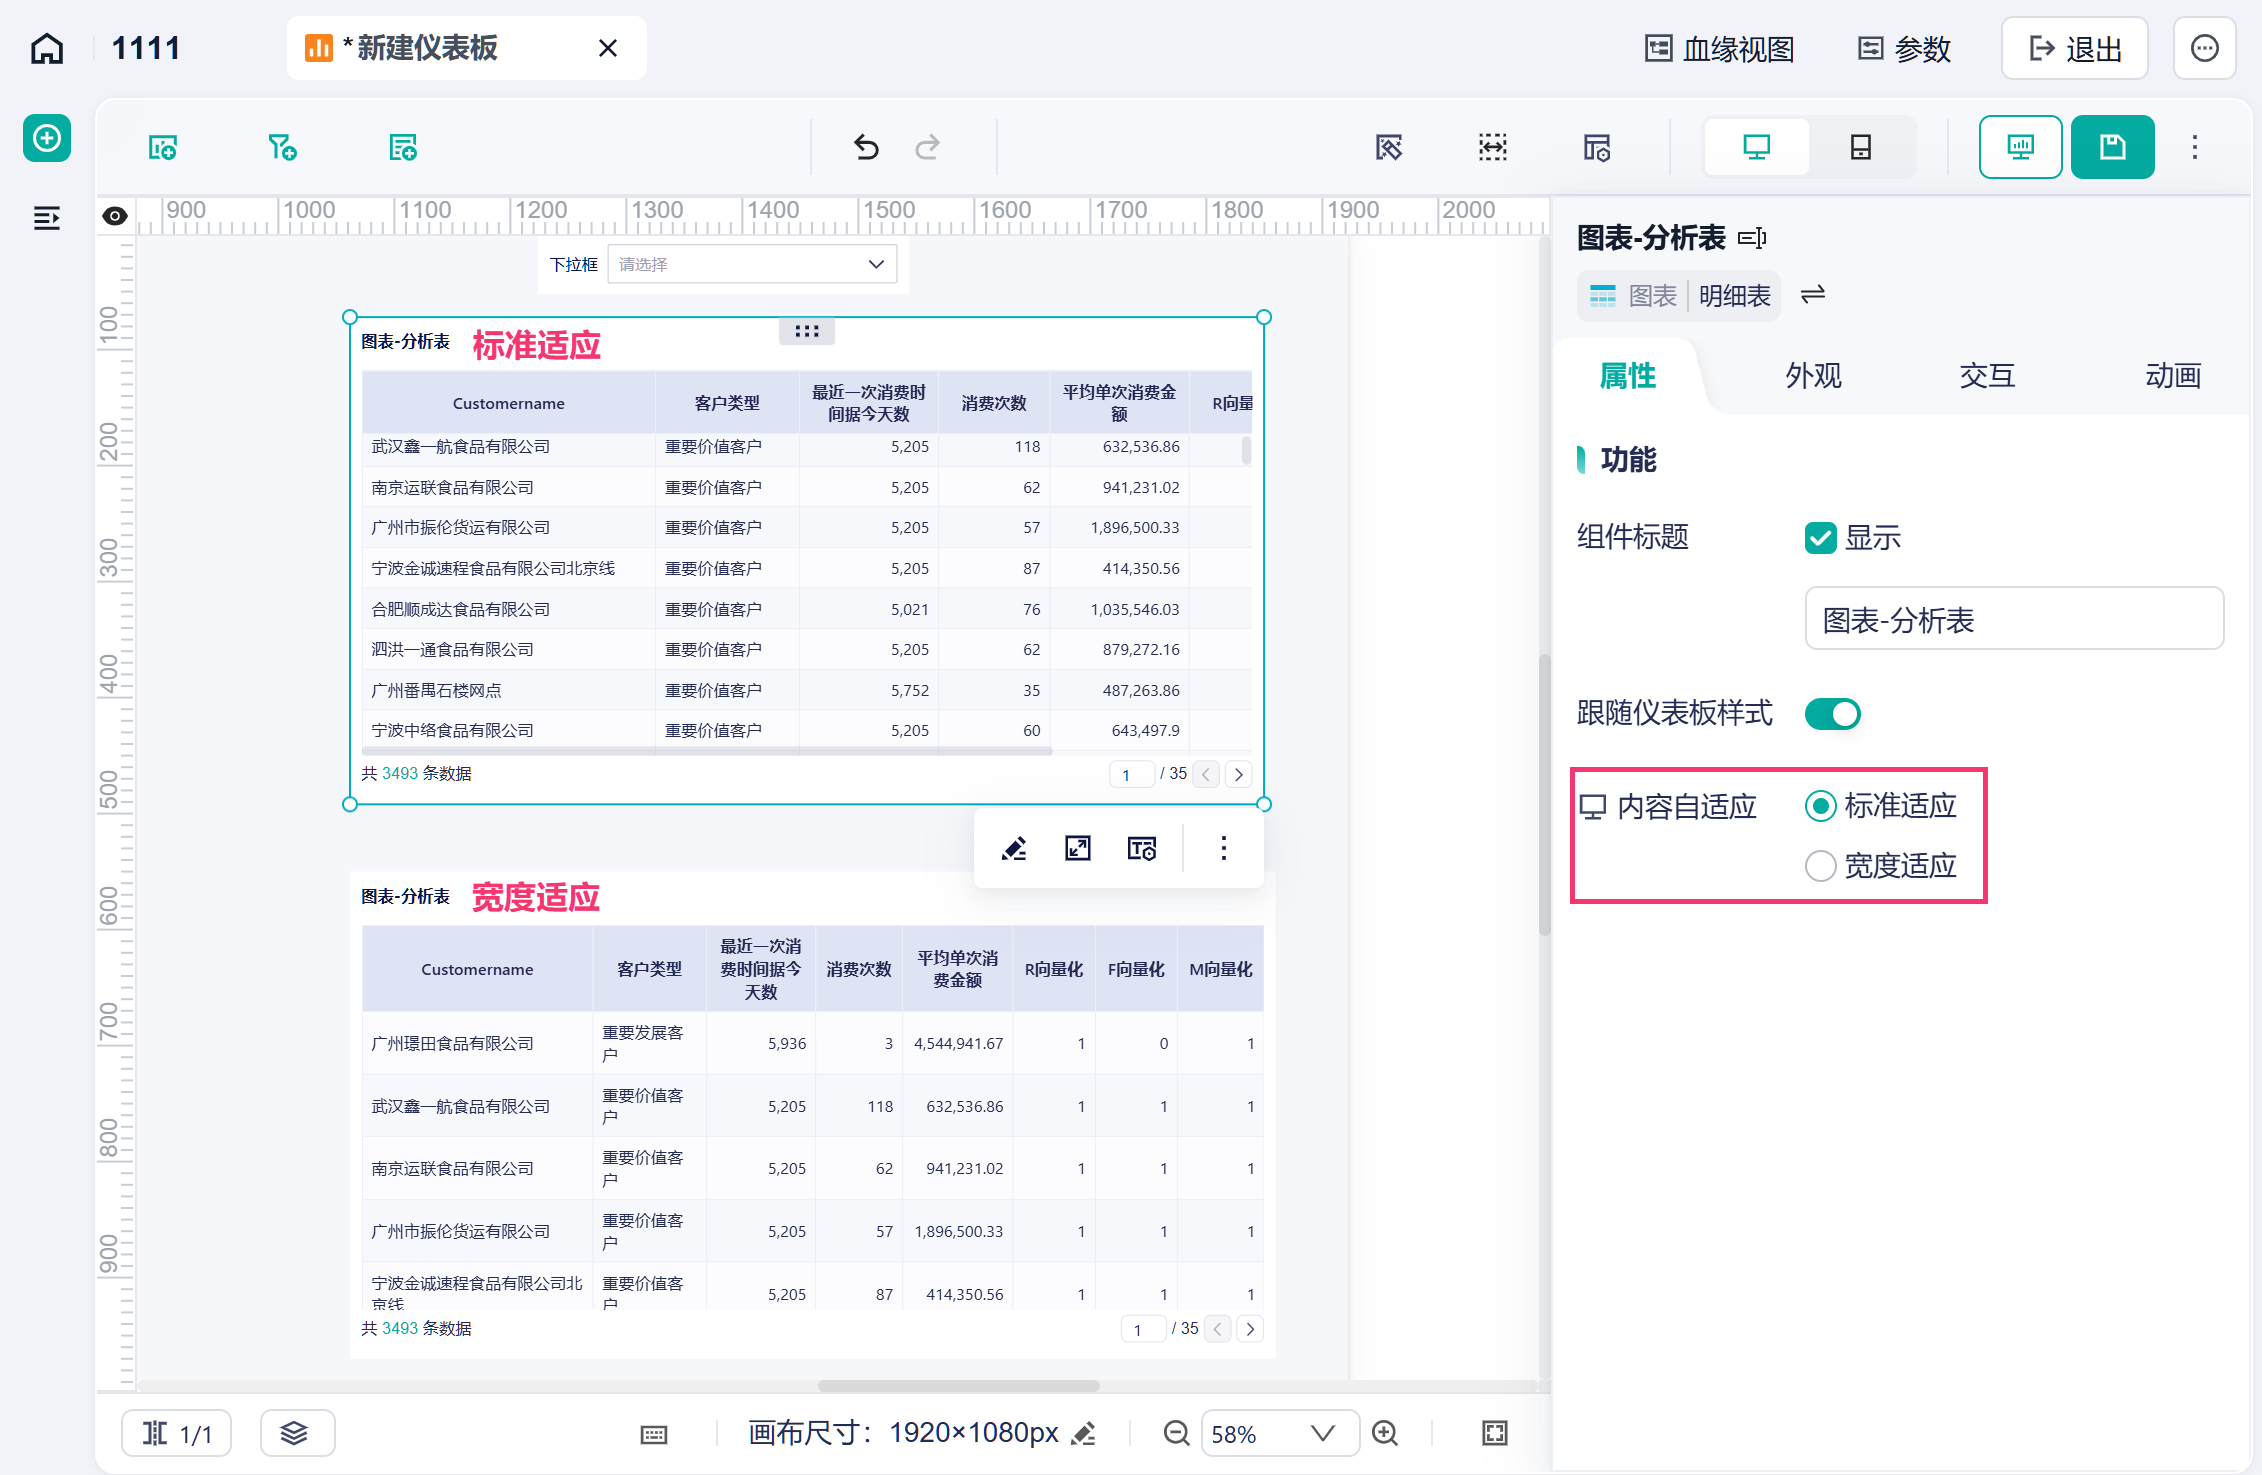Click the green add component button

(47, 138)
